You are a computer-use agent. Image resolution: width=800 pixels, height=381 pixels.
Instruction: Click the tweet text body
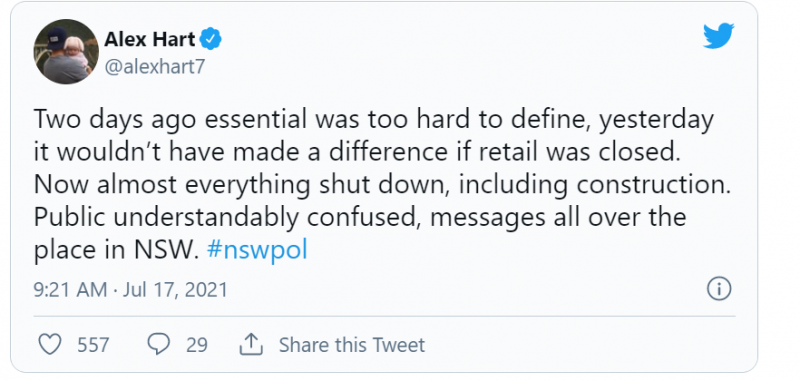coord(383,186)
